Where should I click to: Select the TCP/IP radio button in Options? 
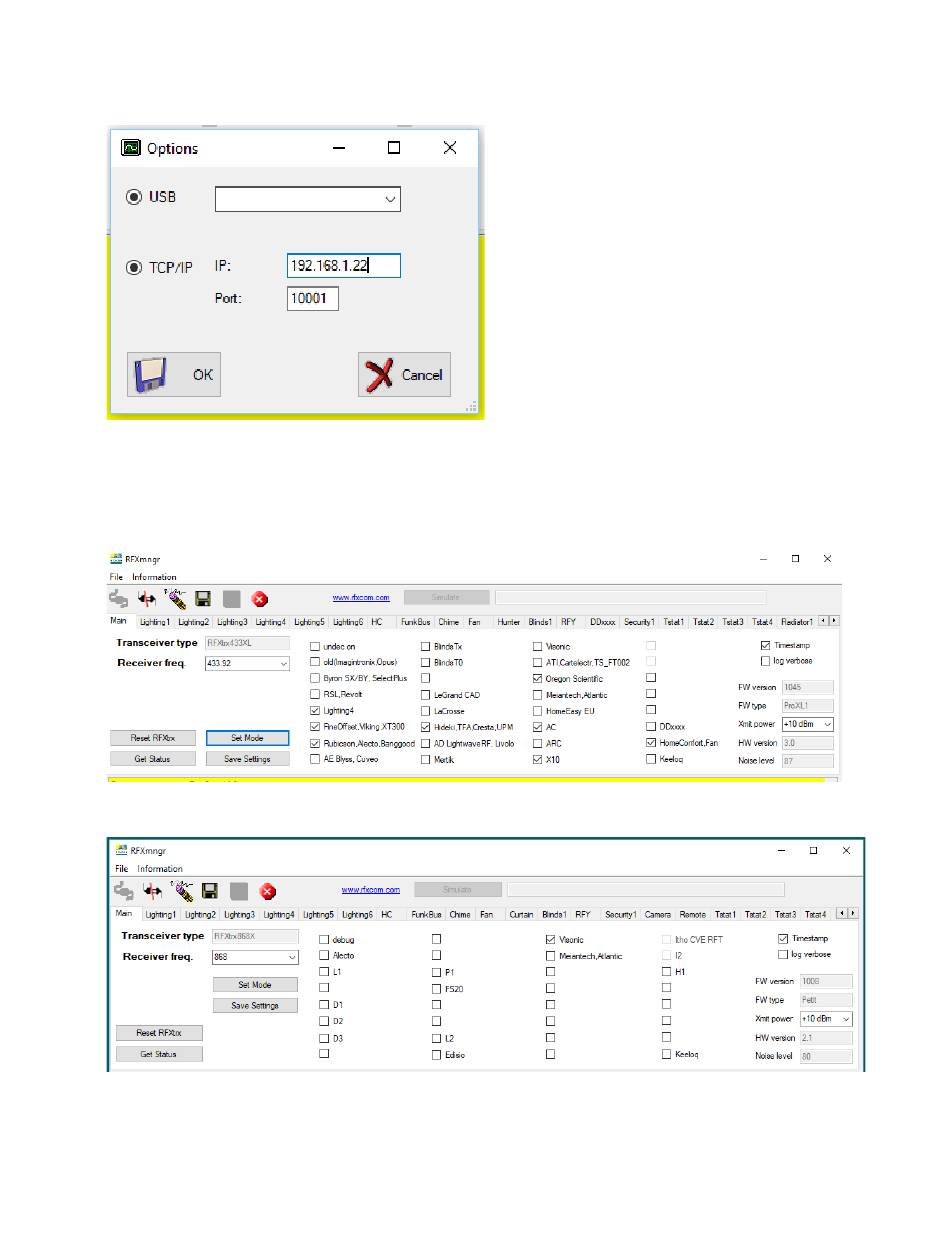(x=134, y=268)
